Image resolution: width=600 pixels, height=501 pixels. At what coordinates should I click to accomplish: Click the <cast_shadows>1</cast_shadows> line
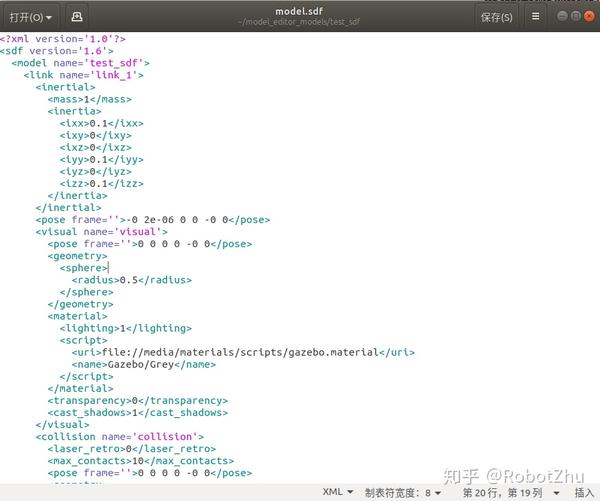138,412
